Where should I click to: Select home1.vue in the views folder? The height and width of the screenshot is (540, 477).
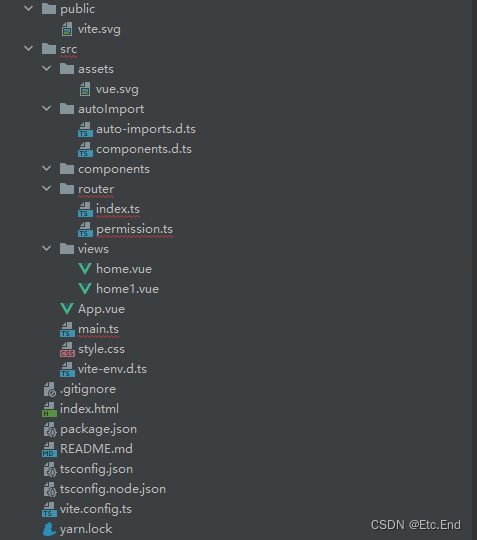pyautogui.click(x=127, y=289)
